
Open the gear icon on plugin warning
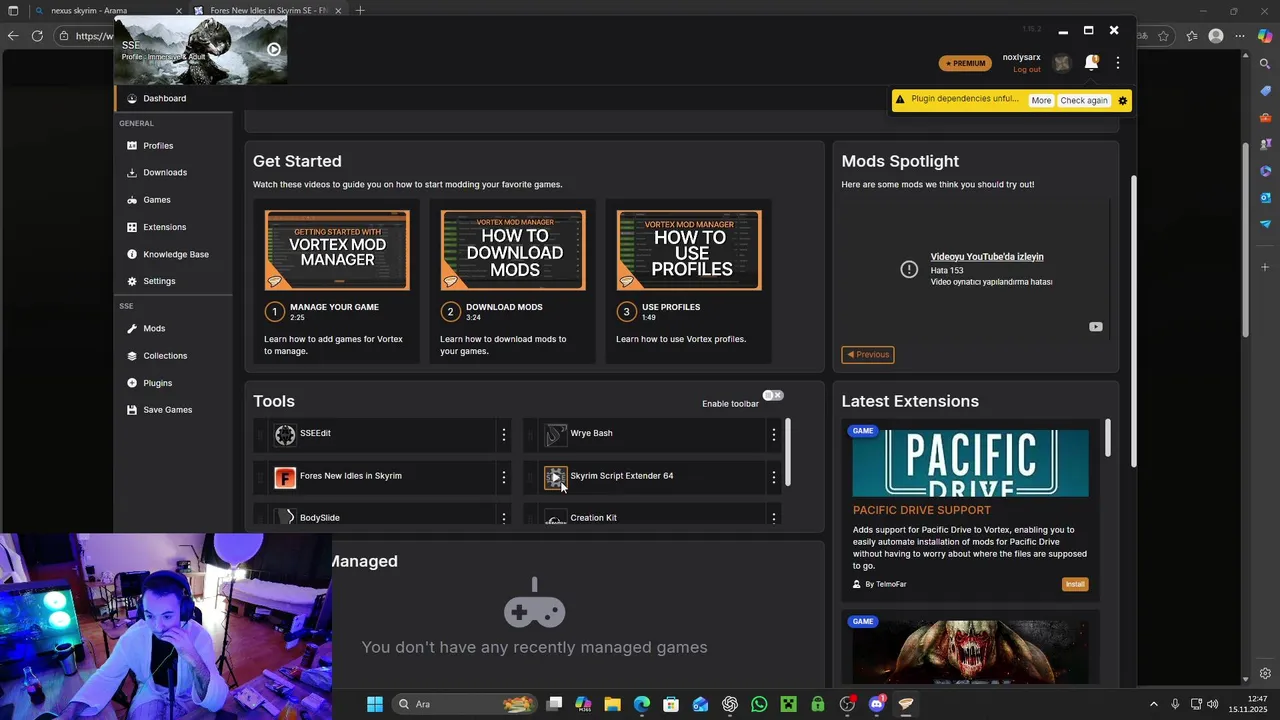pyautogui.click(x=1122, y=101)
